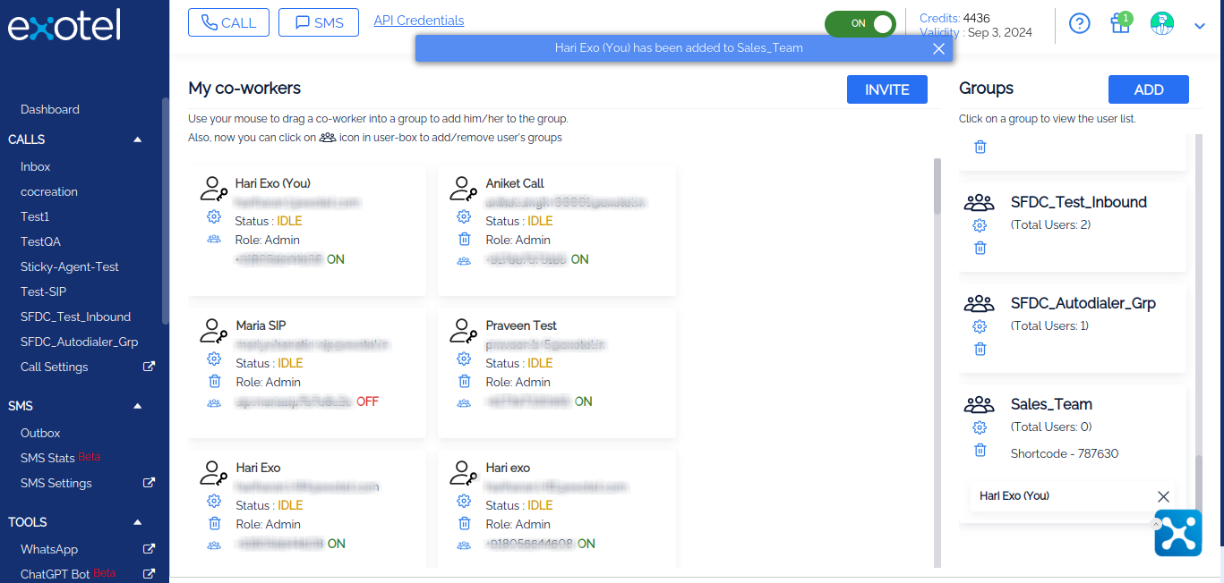Collapse the SMS sidebar section
1224x583 pixels.
pos(138,407)
